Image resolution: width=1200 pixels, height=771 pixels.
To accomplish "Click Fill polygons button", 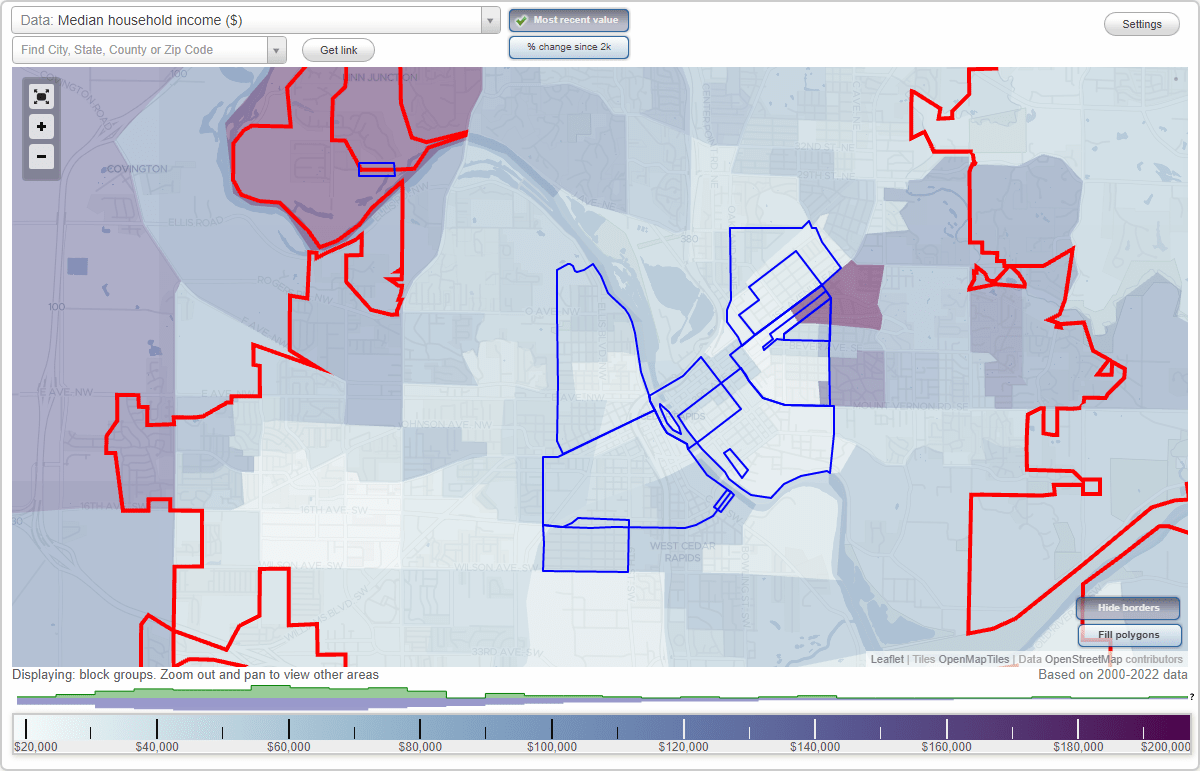I will pos(1130,635).
